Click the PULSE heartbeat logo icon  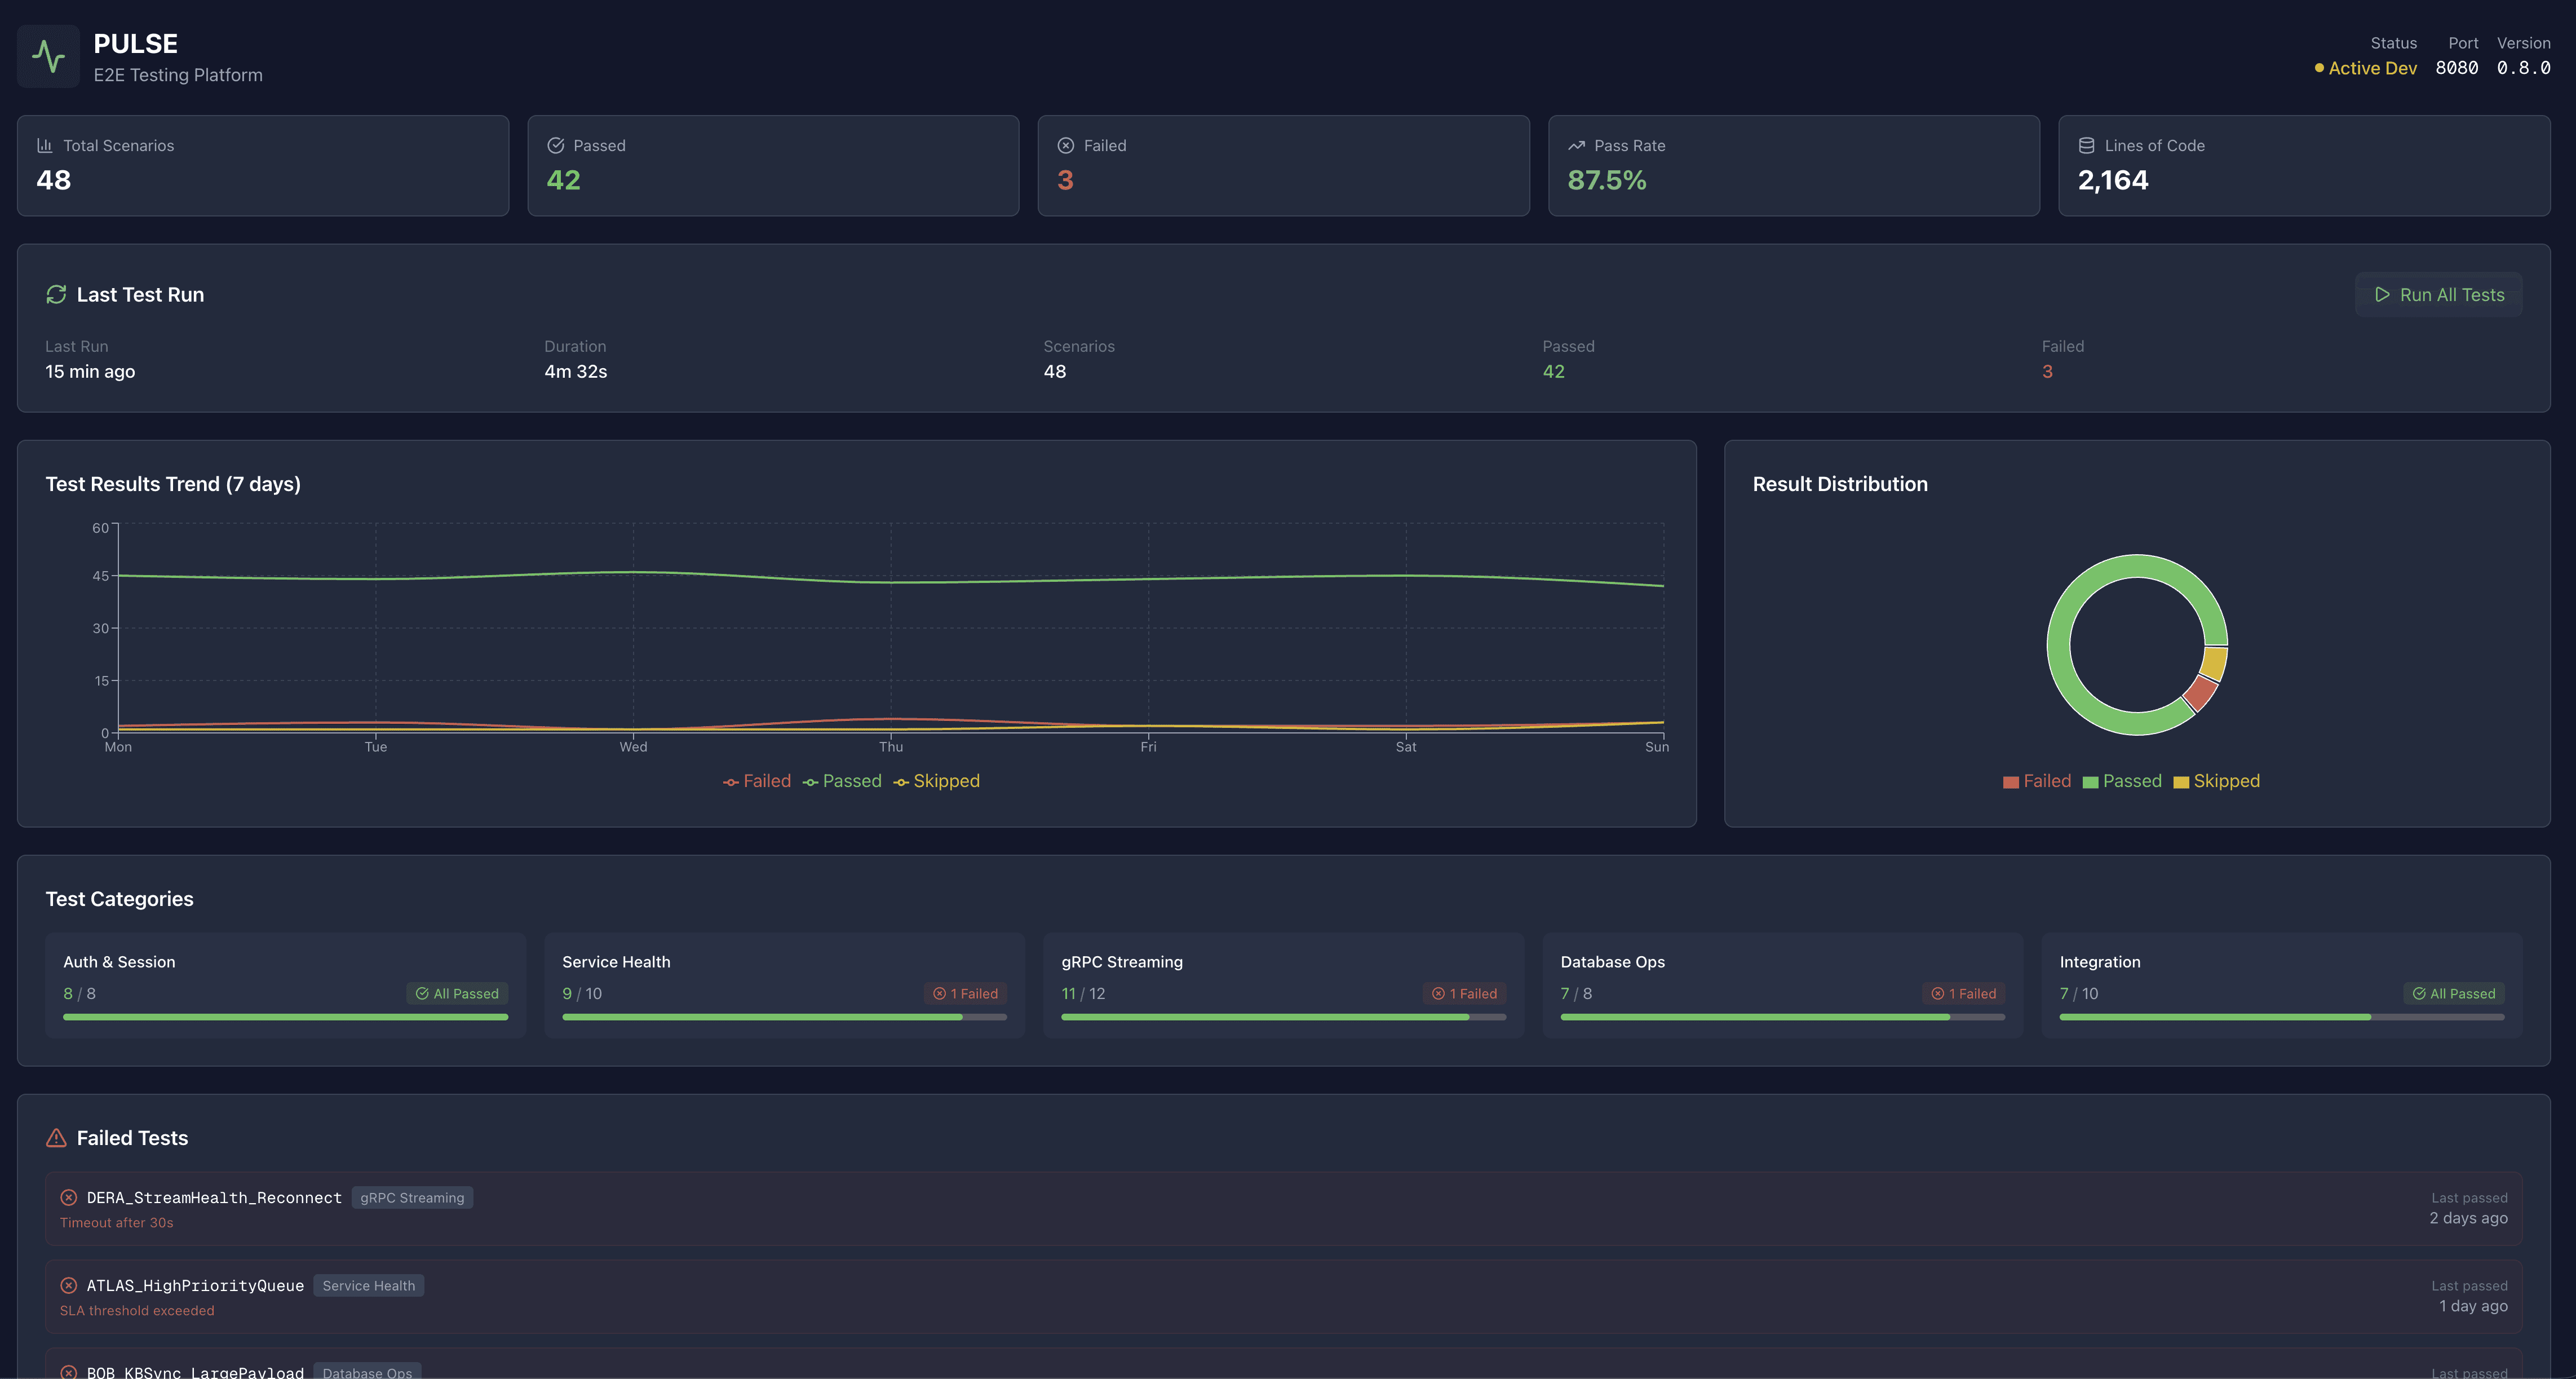[48, 56]
